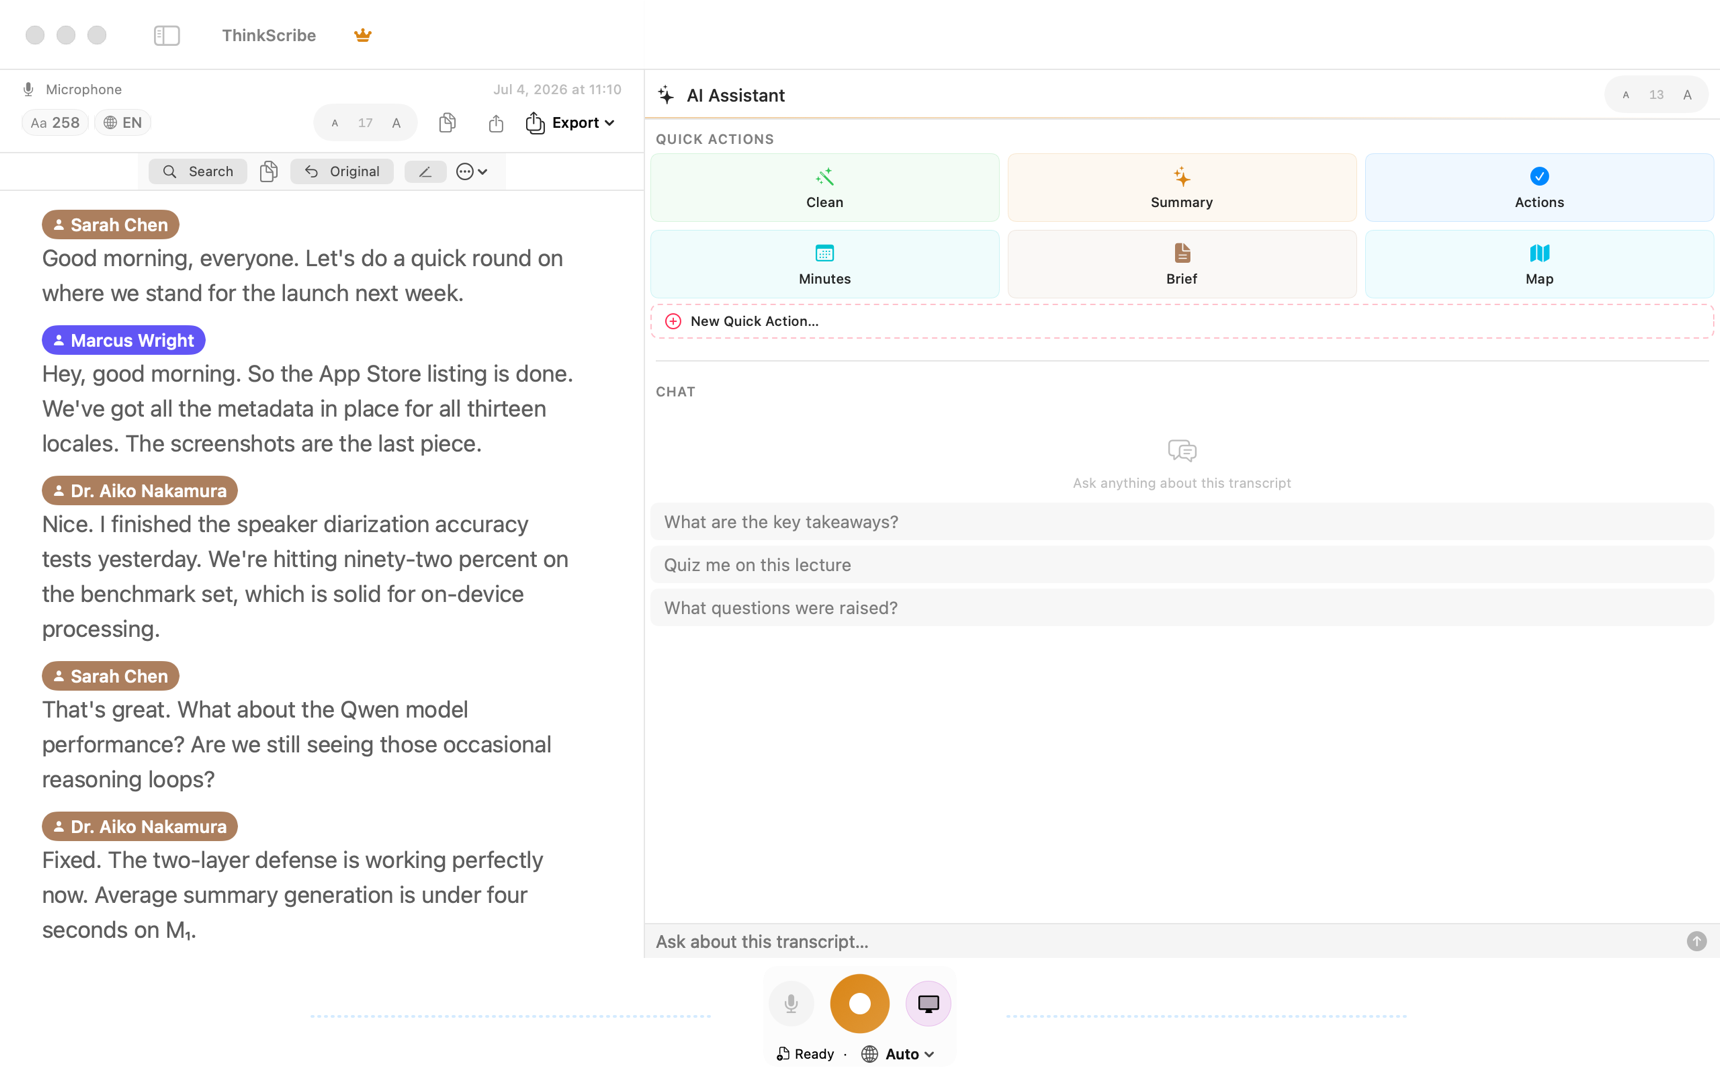The width and height of the screenshot is (1720, 1075).
Task: Focus the 'Ask about this transcript' input
Action: coord(1165,942)
